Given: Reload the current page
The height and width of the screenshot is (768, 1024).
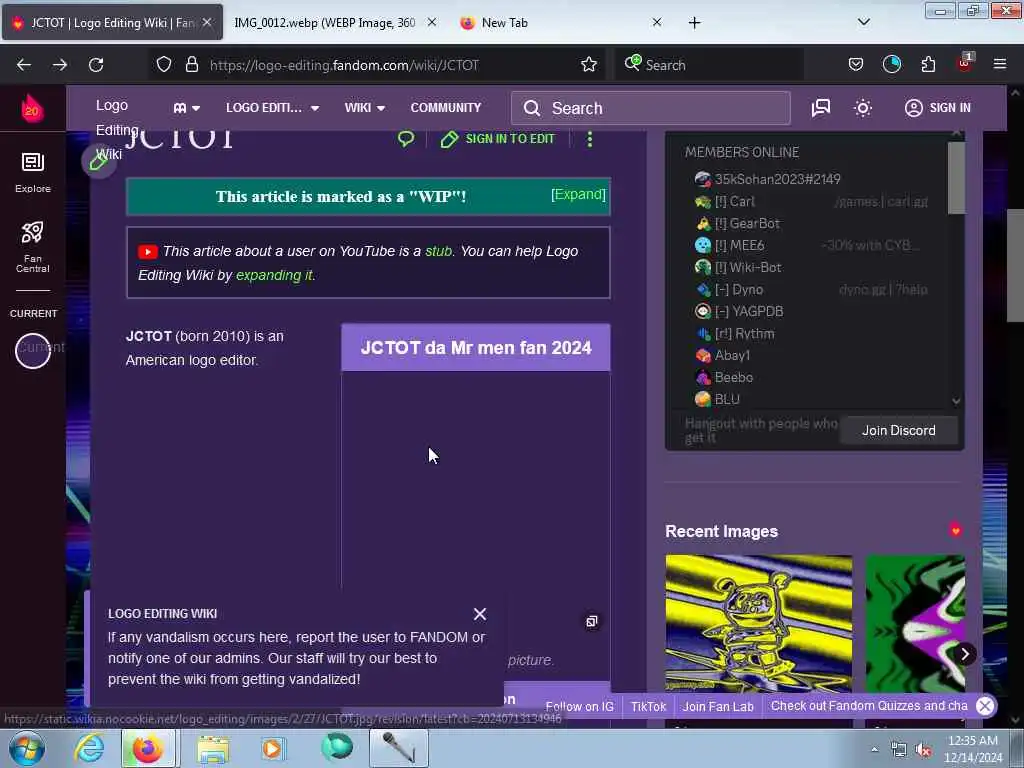Looking at the screenshot, I should click(96, 65).
